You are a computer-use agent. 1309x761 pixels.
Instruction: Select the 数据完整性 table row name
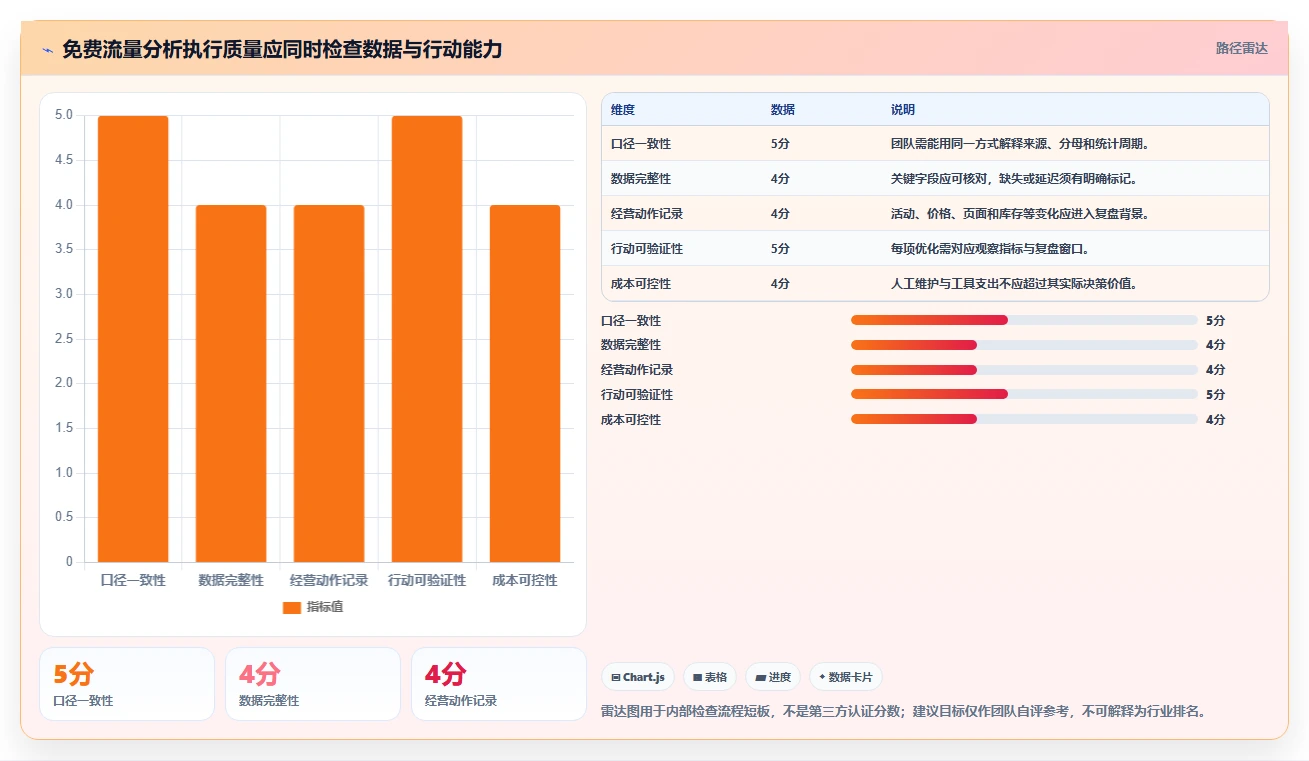click(641, 179)
